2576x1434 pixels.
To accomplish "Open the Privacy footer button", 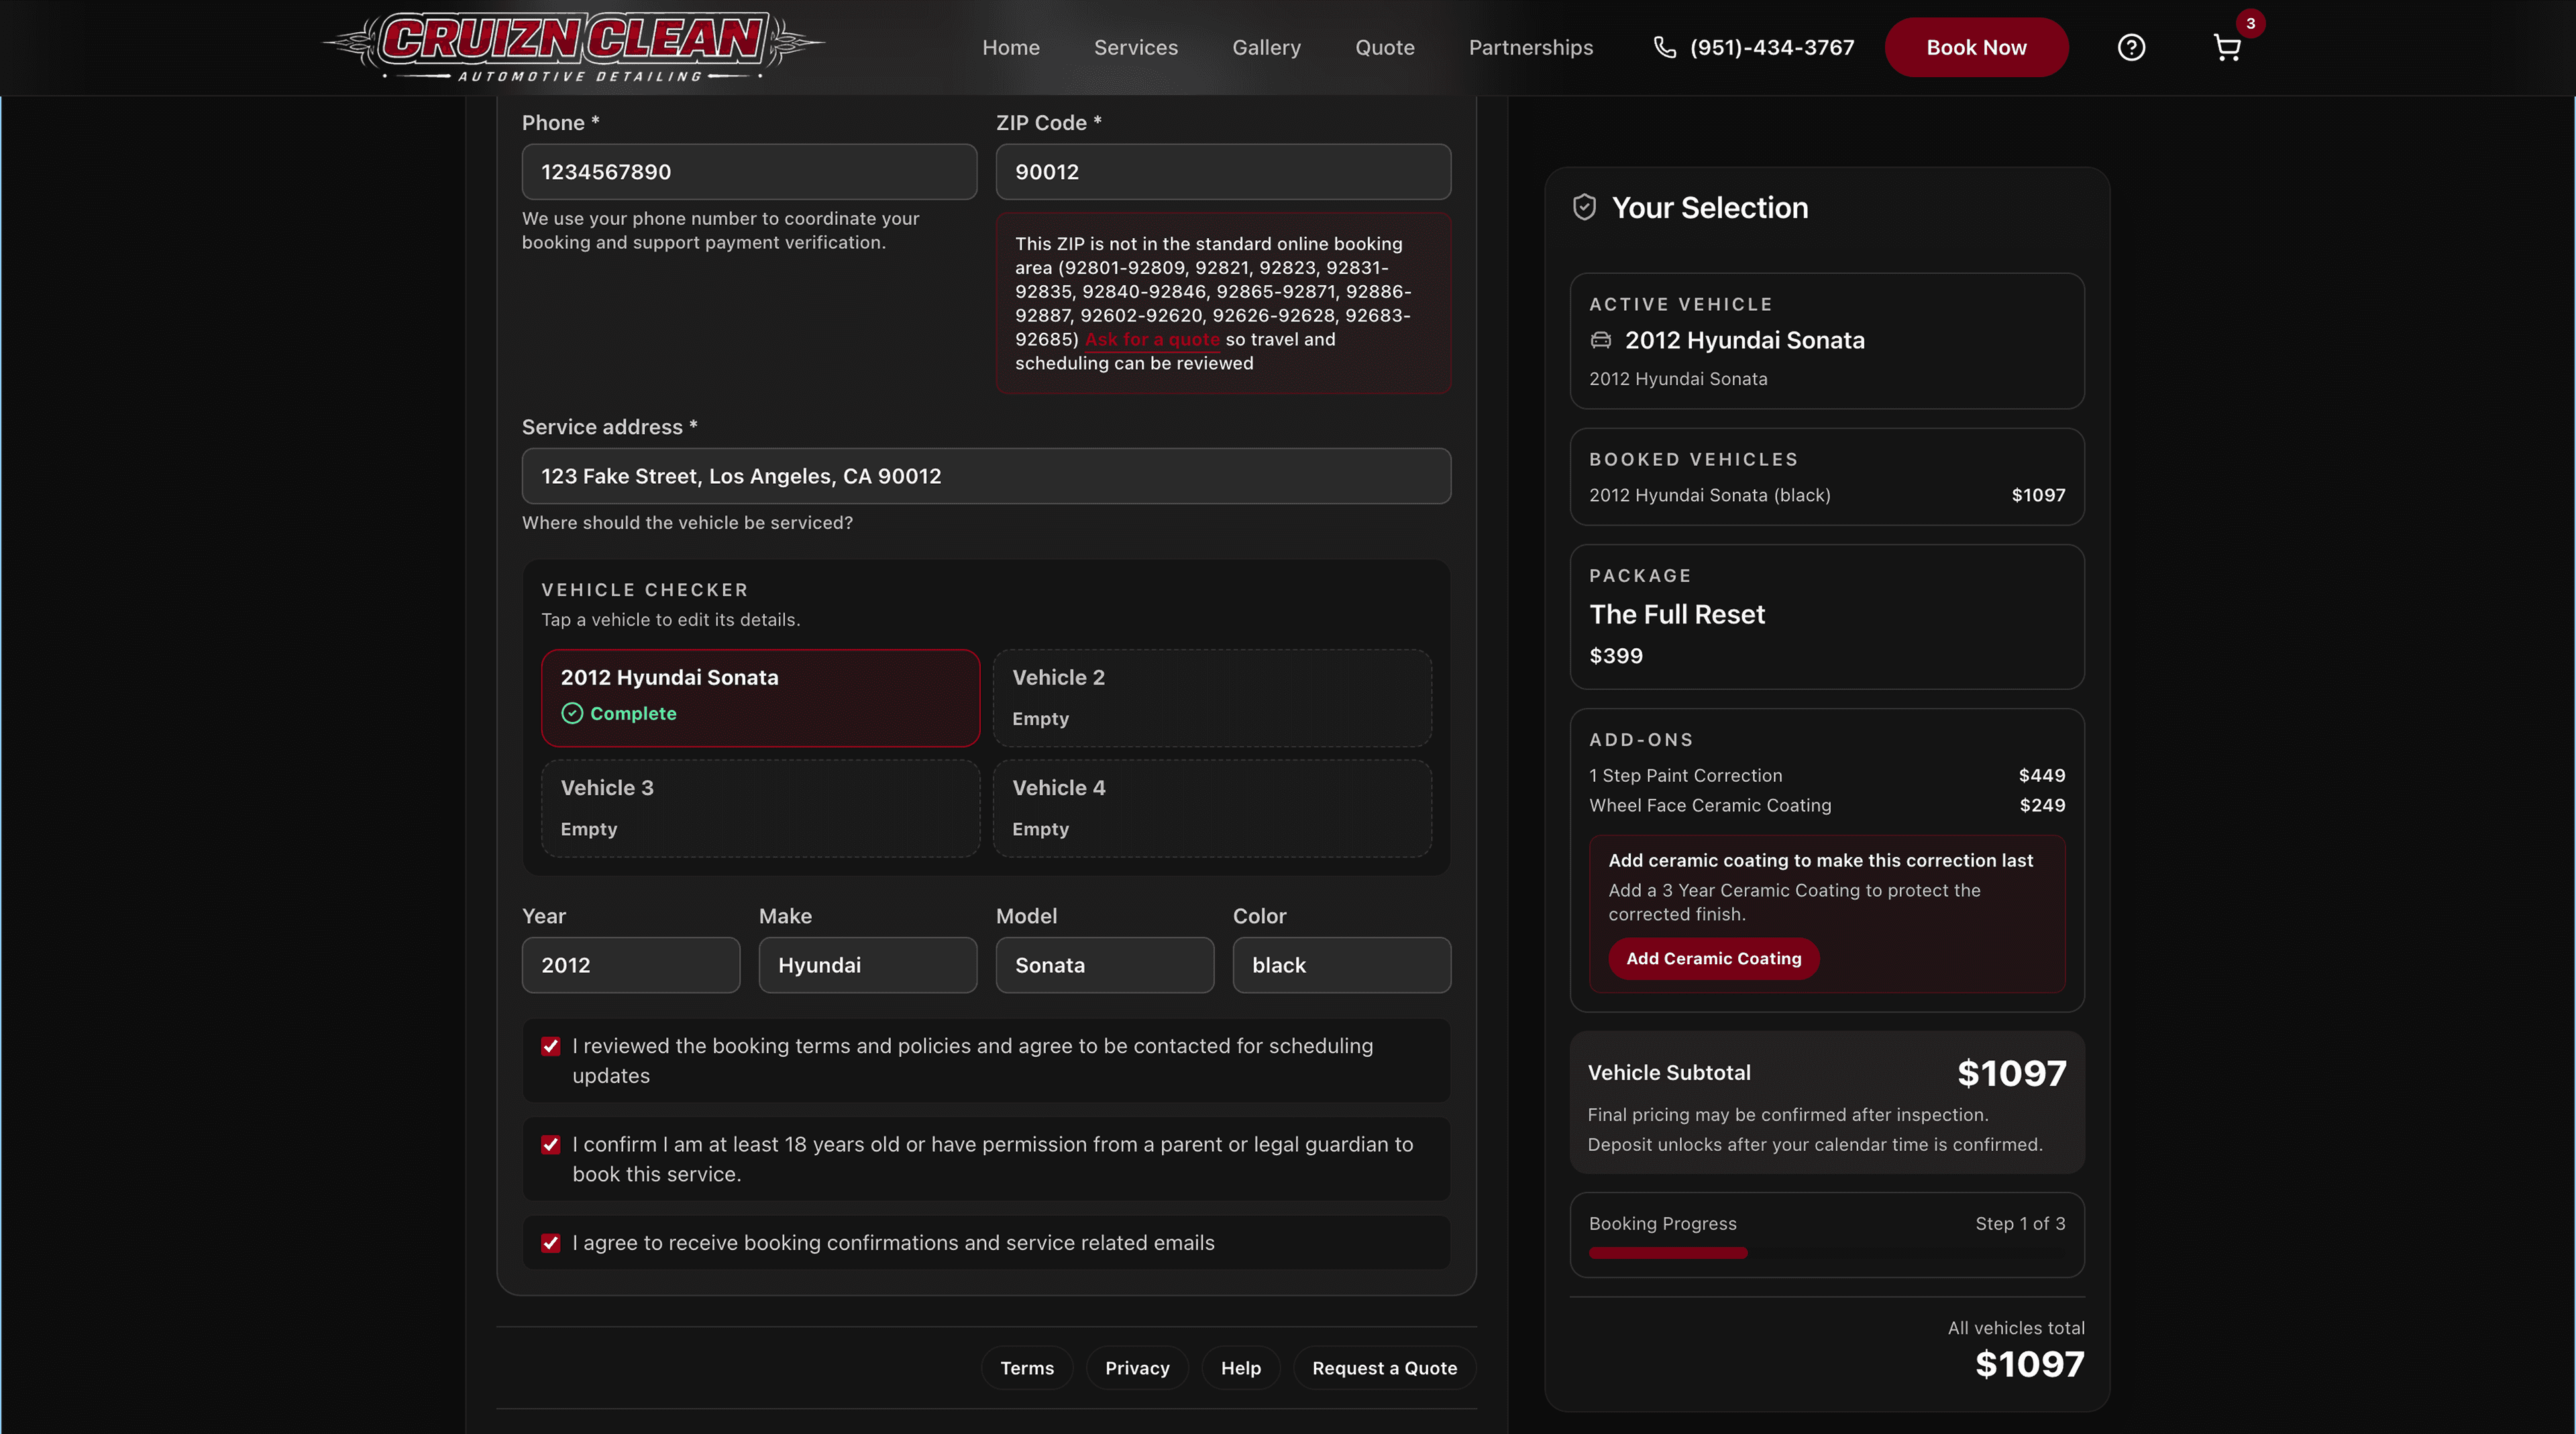I will tap(1137, 1368).
